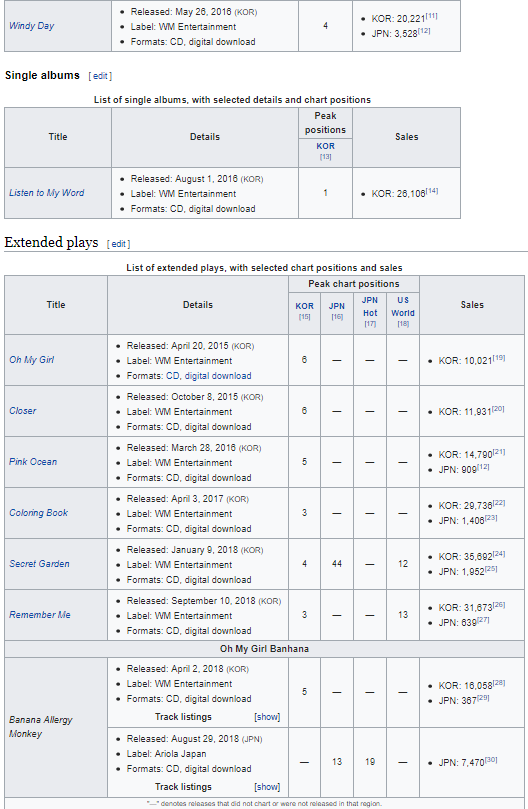Edit the Extended plays section
Screen dimensions: 528x809
[x=119, y=244]
